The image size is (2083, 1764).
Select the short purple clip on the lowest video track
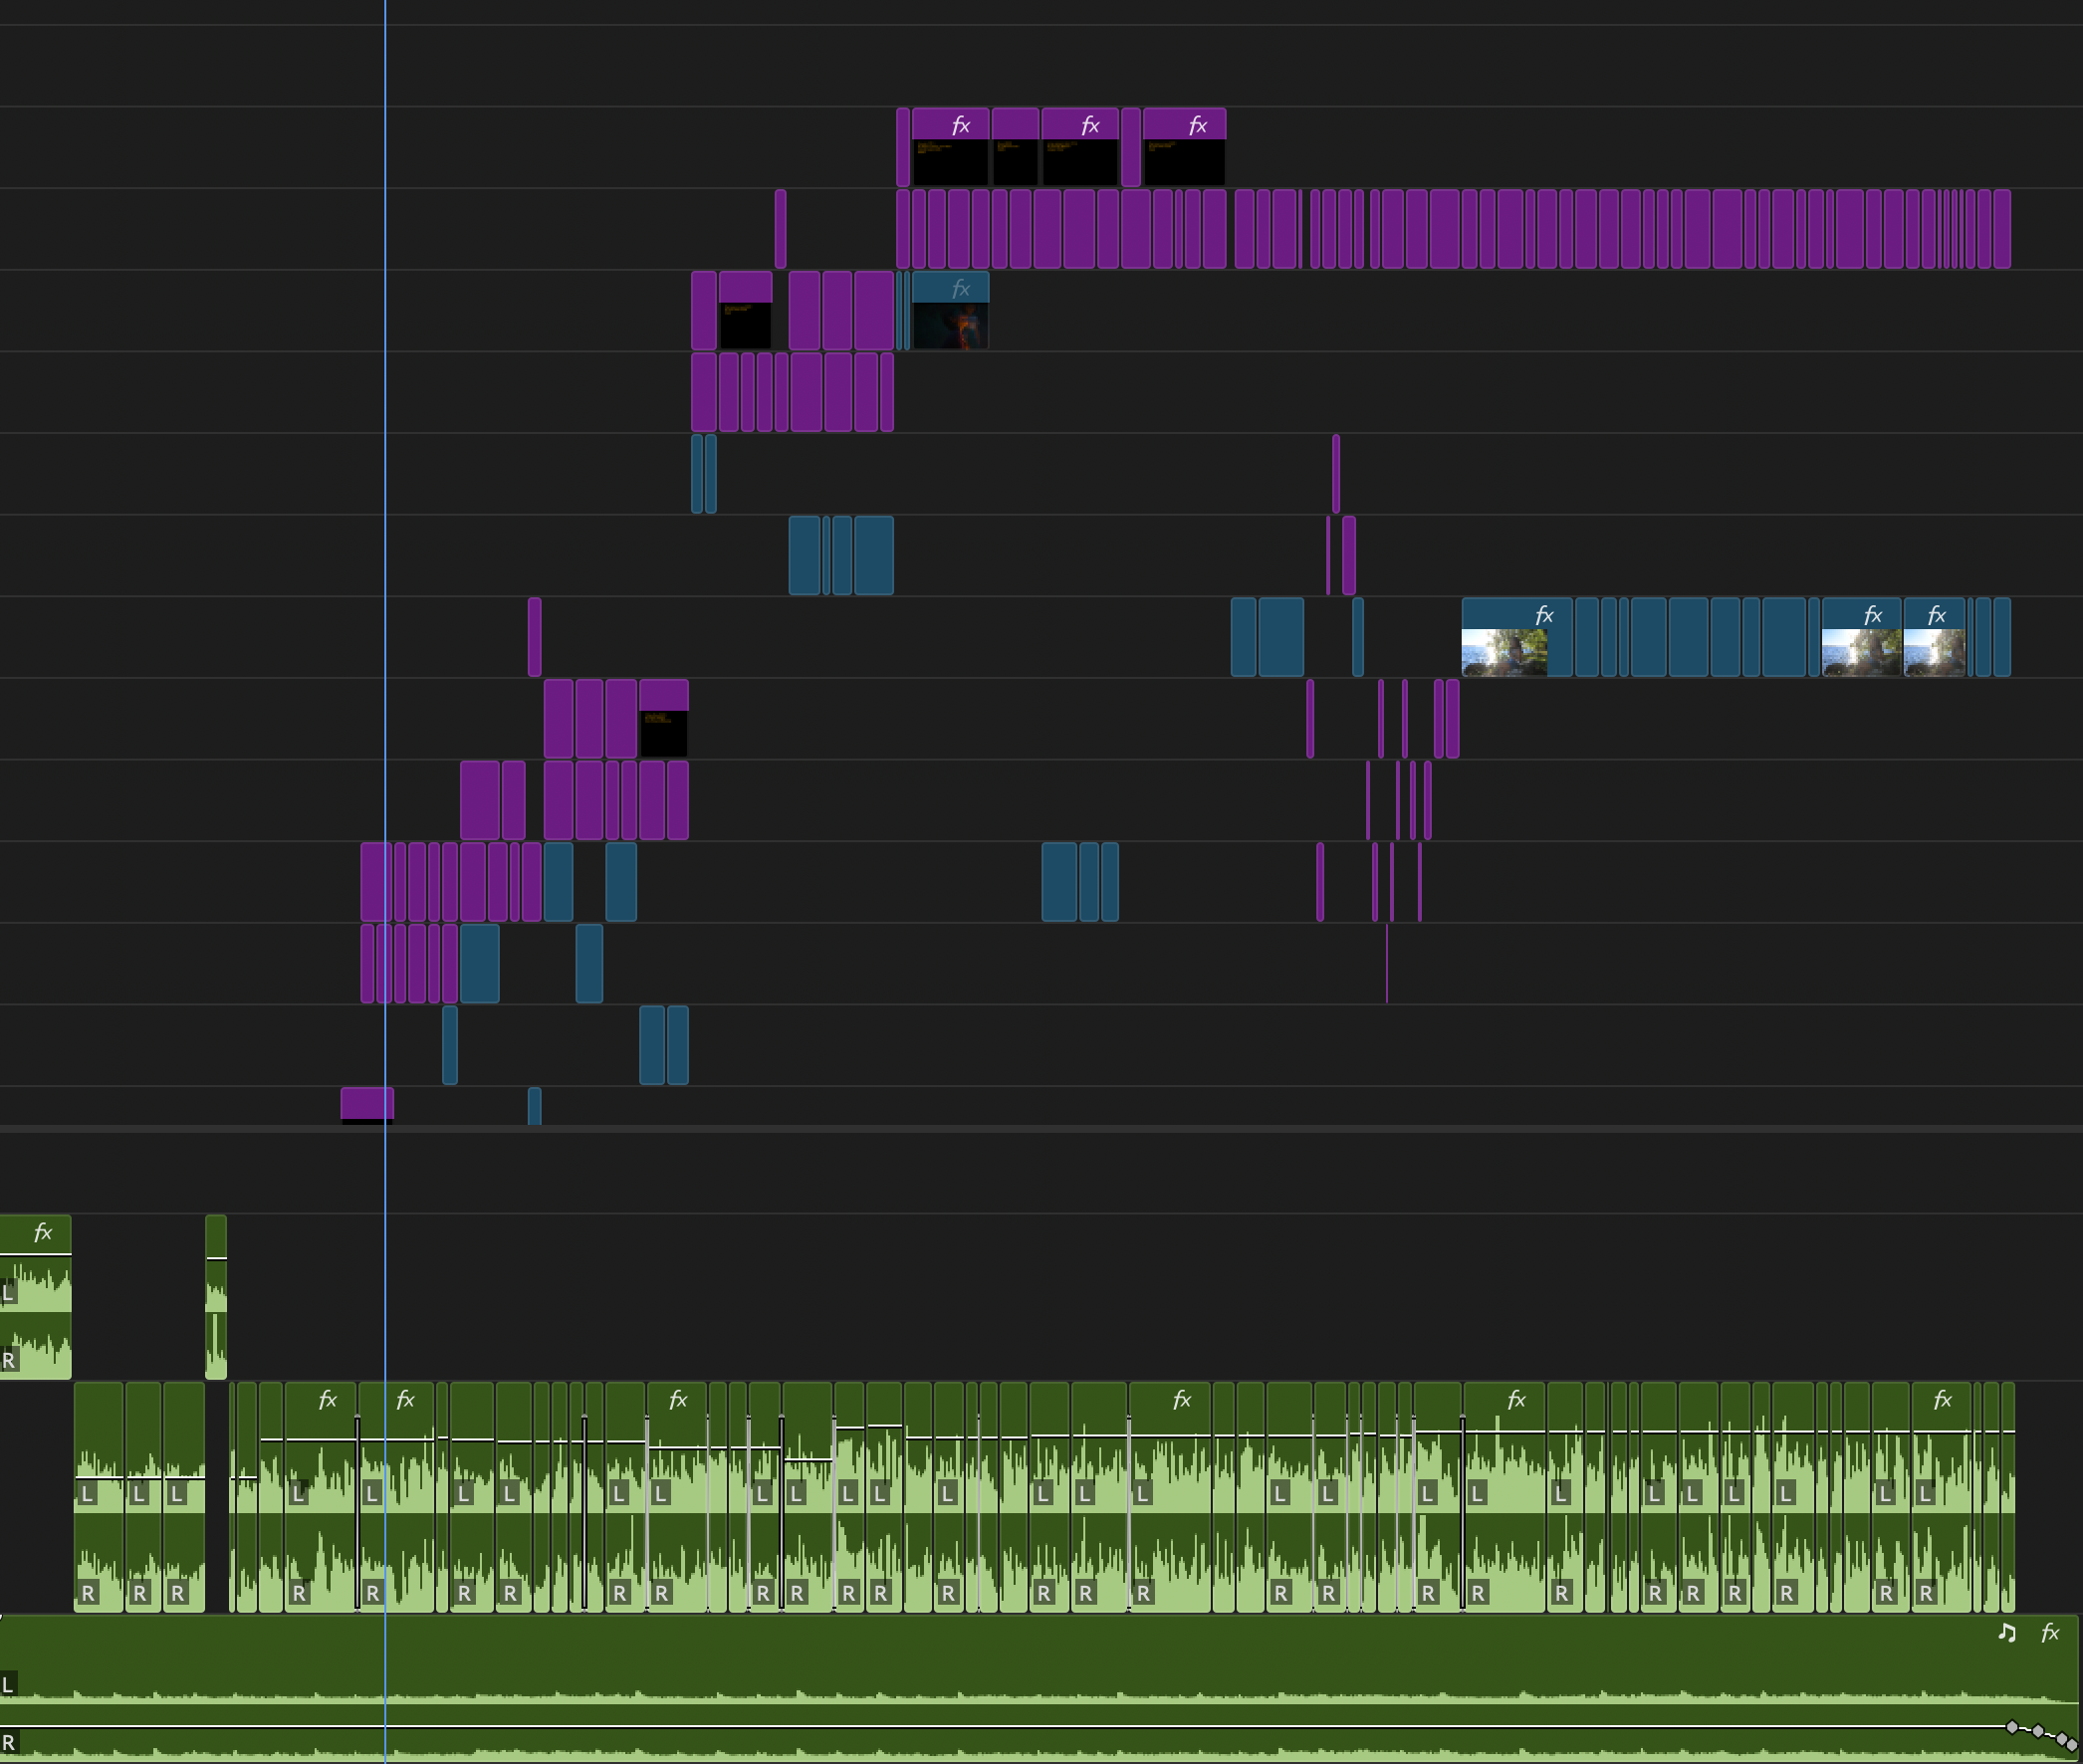tap(367, 1105)
